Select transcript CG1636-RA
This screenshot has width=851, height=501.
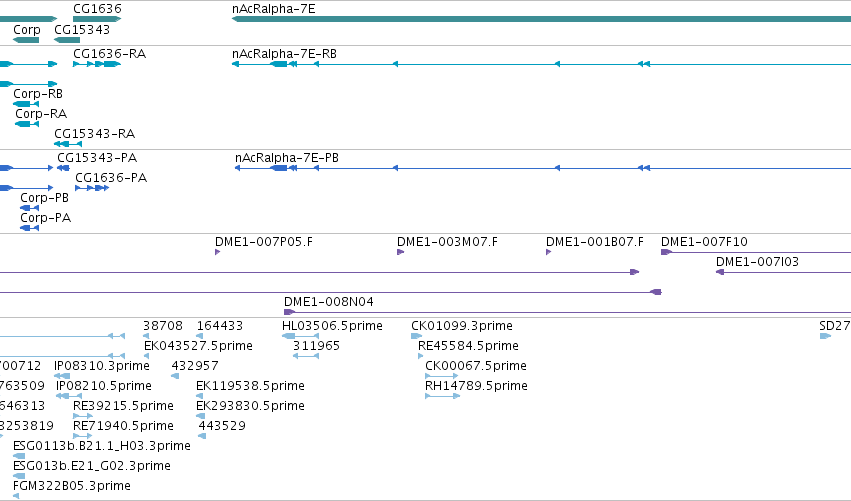pyautogui.click(x=110, y=54)
